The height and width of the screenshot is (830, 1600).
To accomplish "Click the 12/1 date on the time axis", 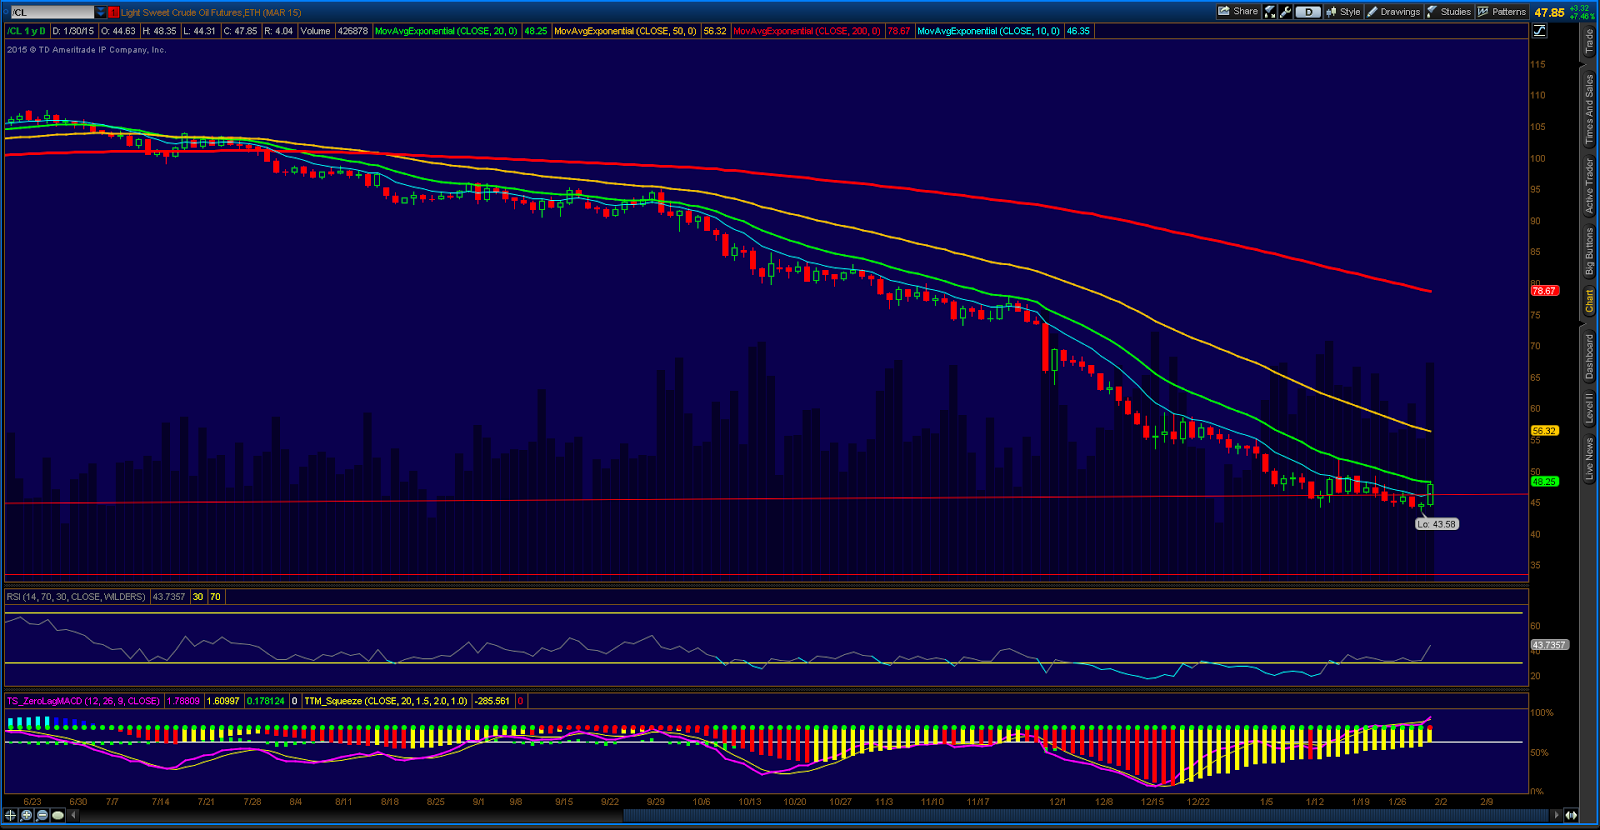I will tap(1057, 802).
